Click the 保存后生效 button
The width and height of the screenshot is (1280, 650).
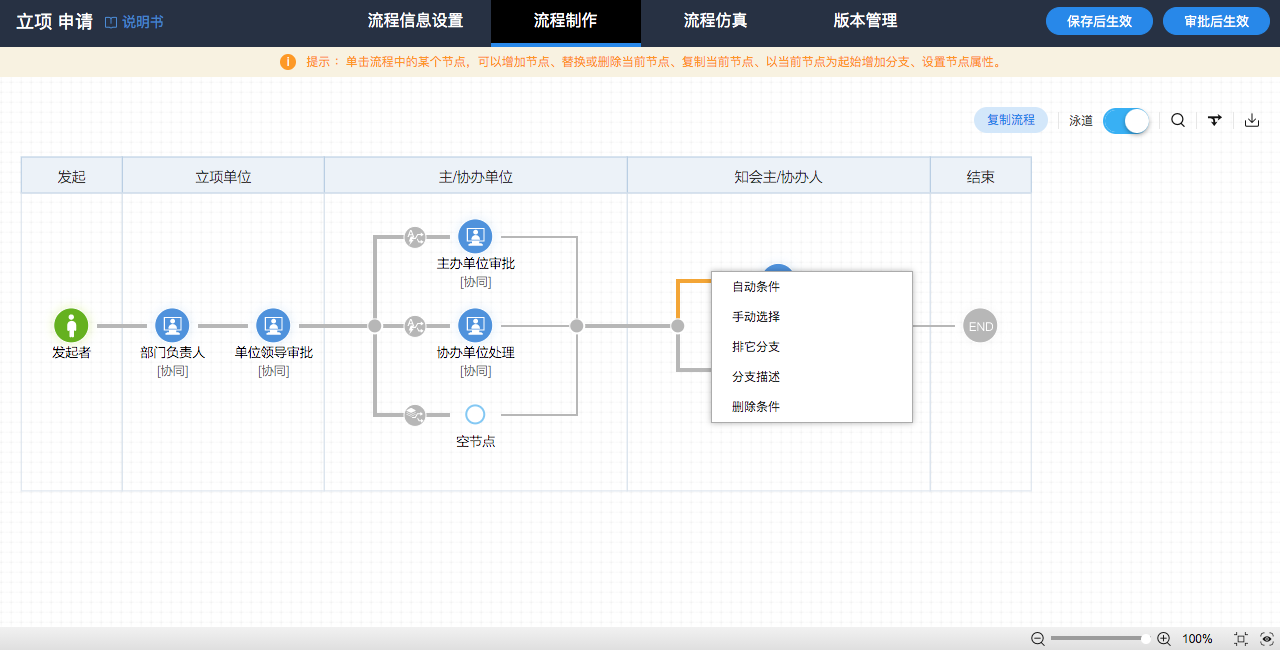point(1099,21)
